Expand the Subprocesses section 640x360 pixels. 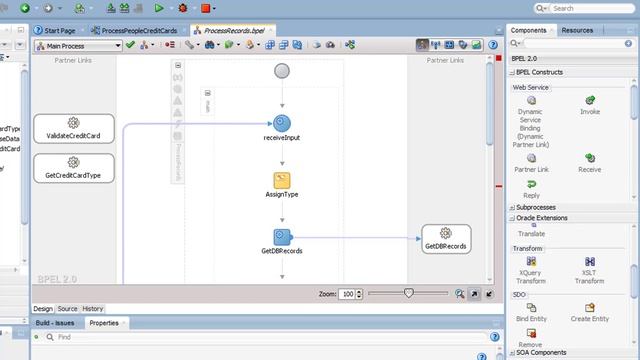[512, 208]
